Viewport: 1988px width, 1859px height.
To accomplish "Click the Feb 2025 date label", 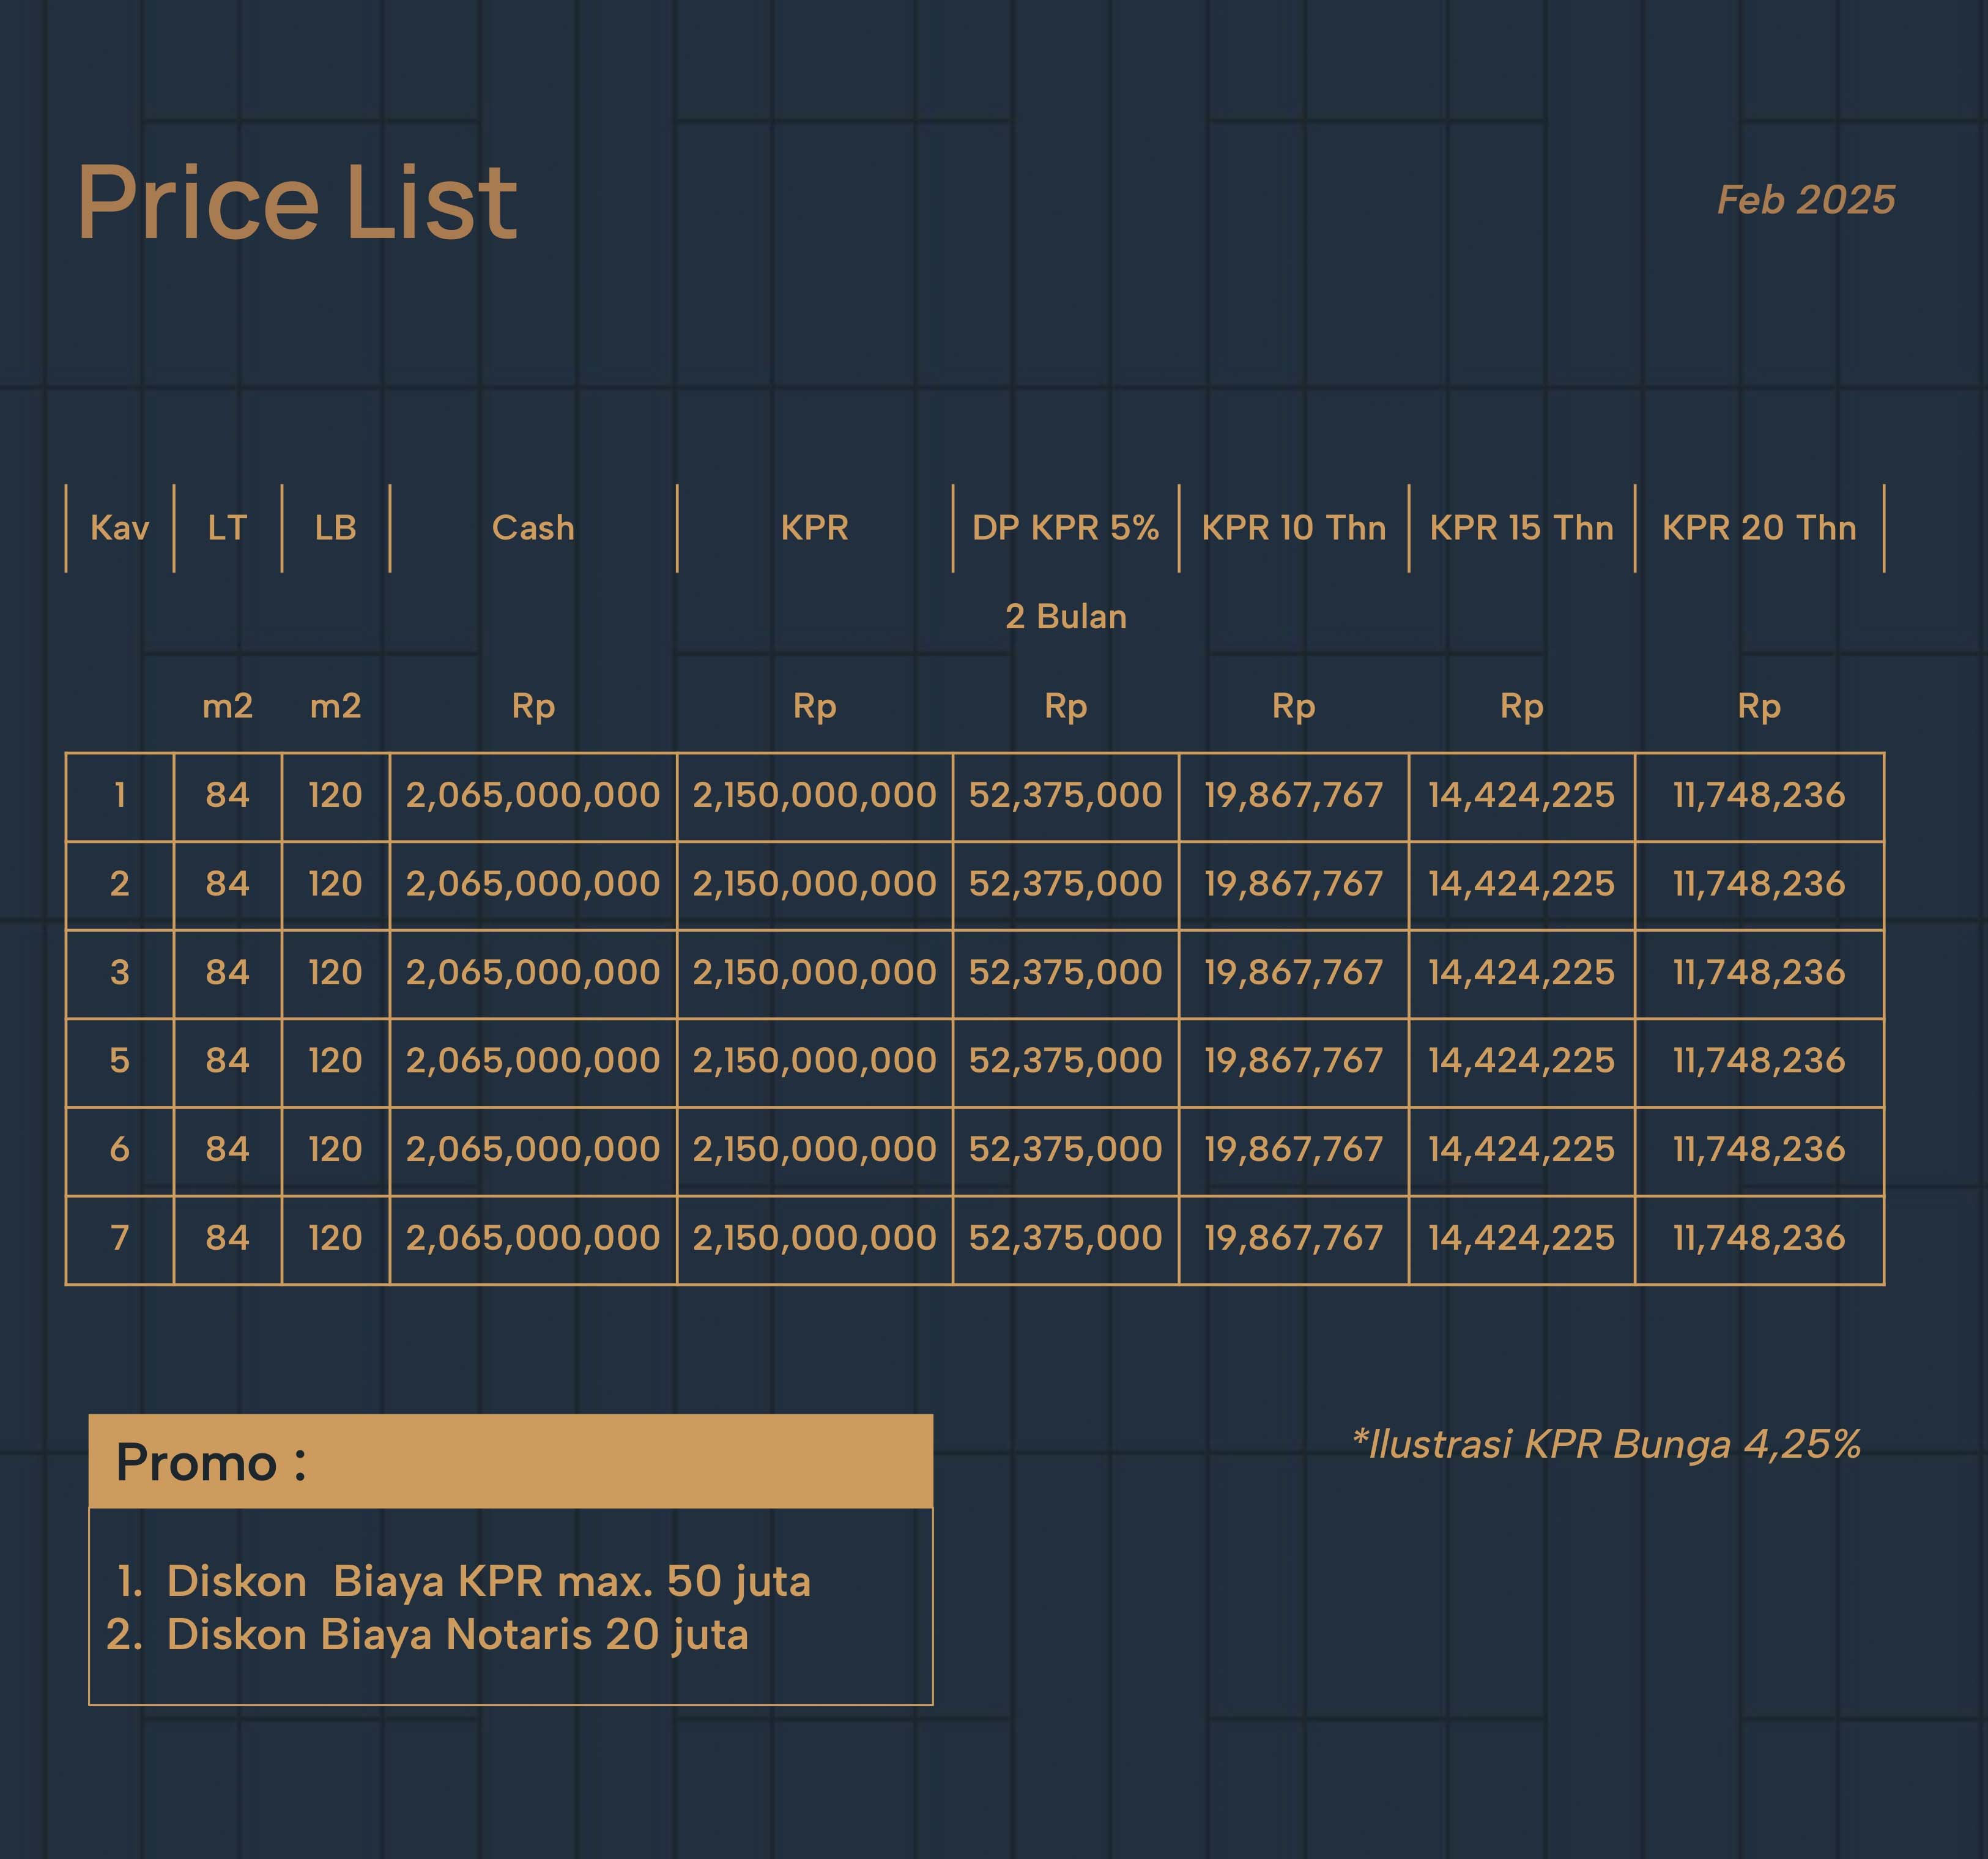I will click(x=1805, y=200).
